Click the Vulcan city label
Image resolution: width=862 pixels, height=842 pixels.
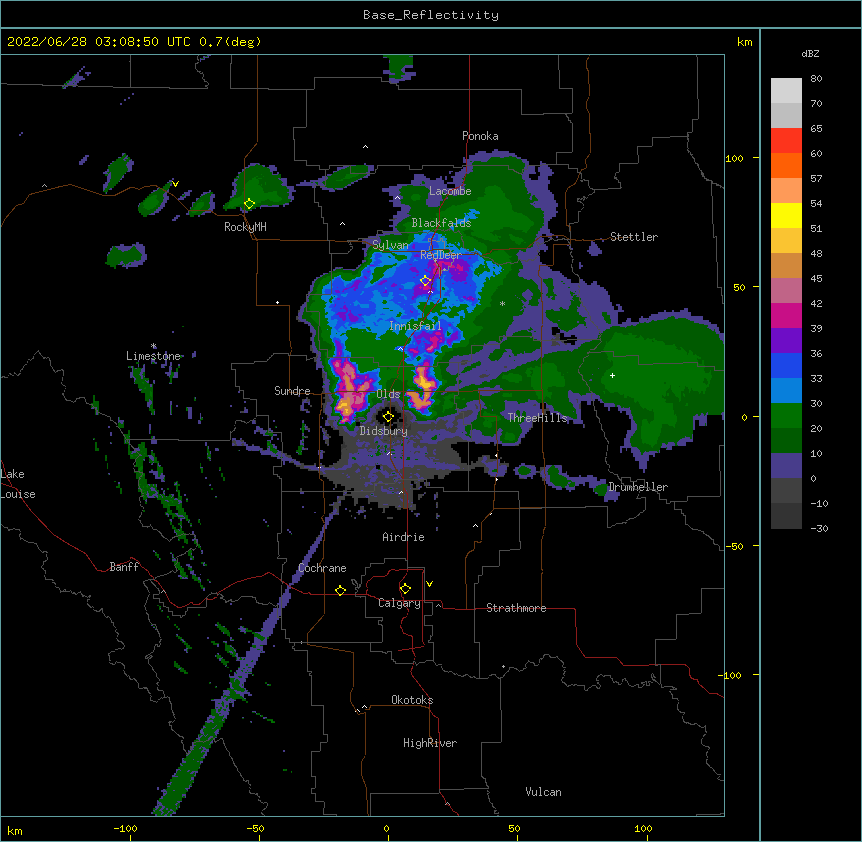click(x=543, y=792)
